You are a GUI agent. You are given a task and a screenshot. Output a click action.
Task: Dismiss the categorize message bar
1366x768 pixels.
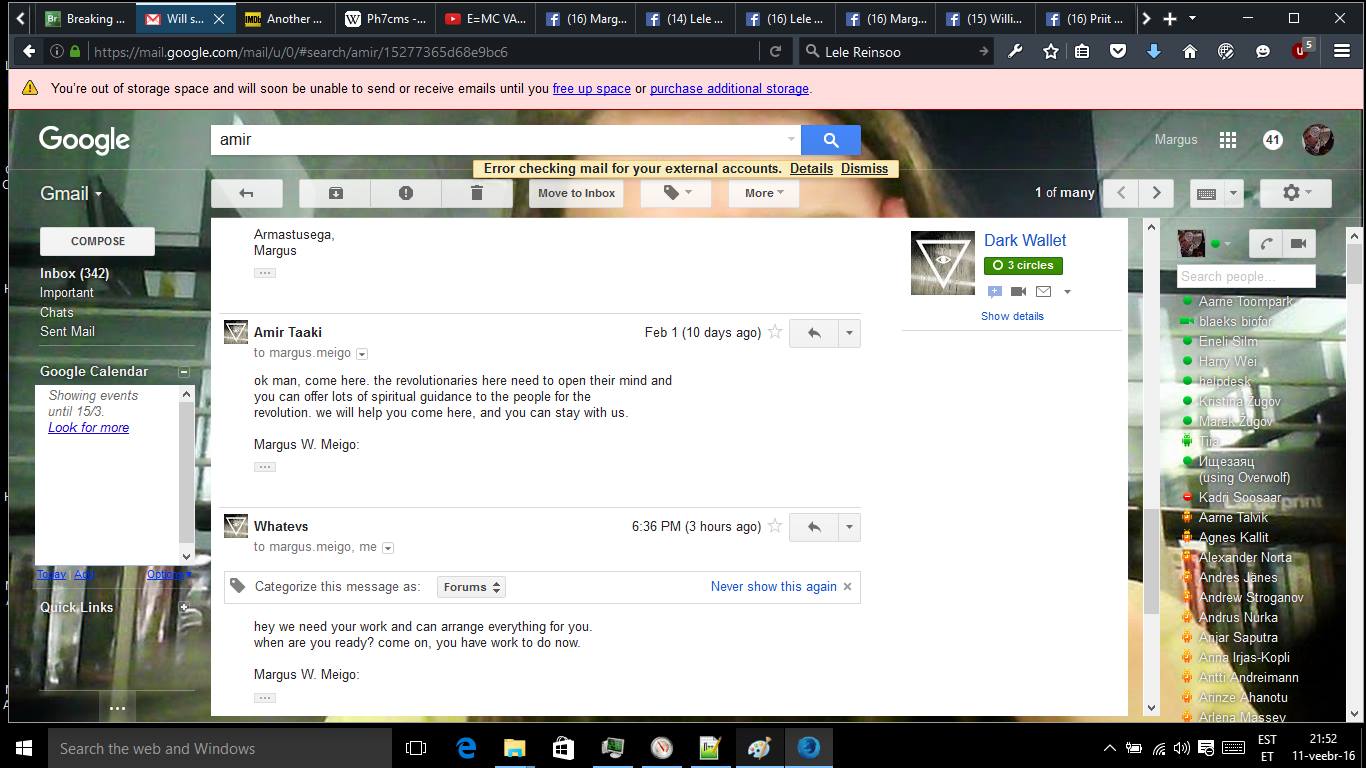pos(847,587)
